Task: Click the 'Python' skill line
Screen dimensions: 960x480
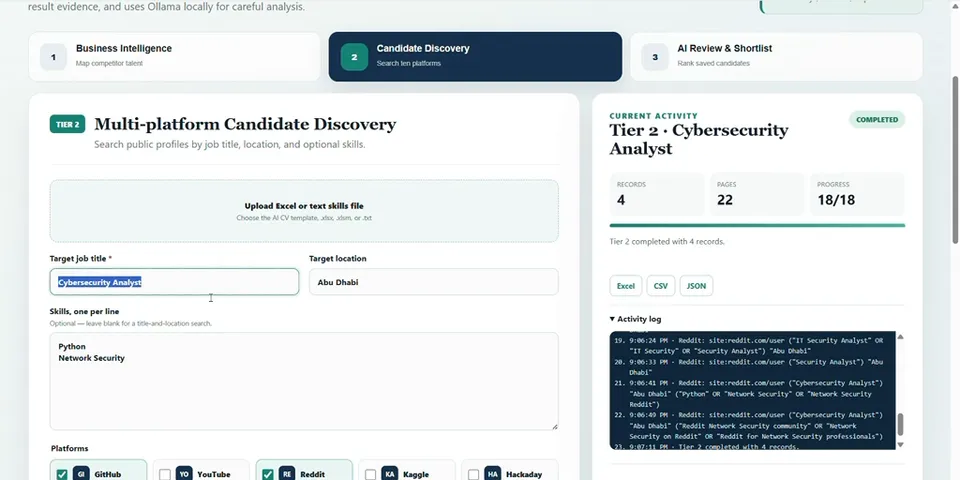Action: 72,347
